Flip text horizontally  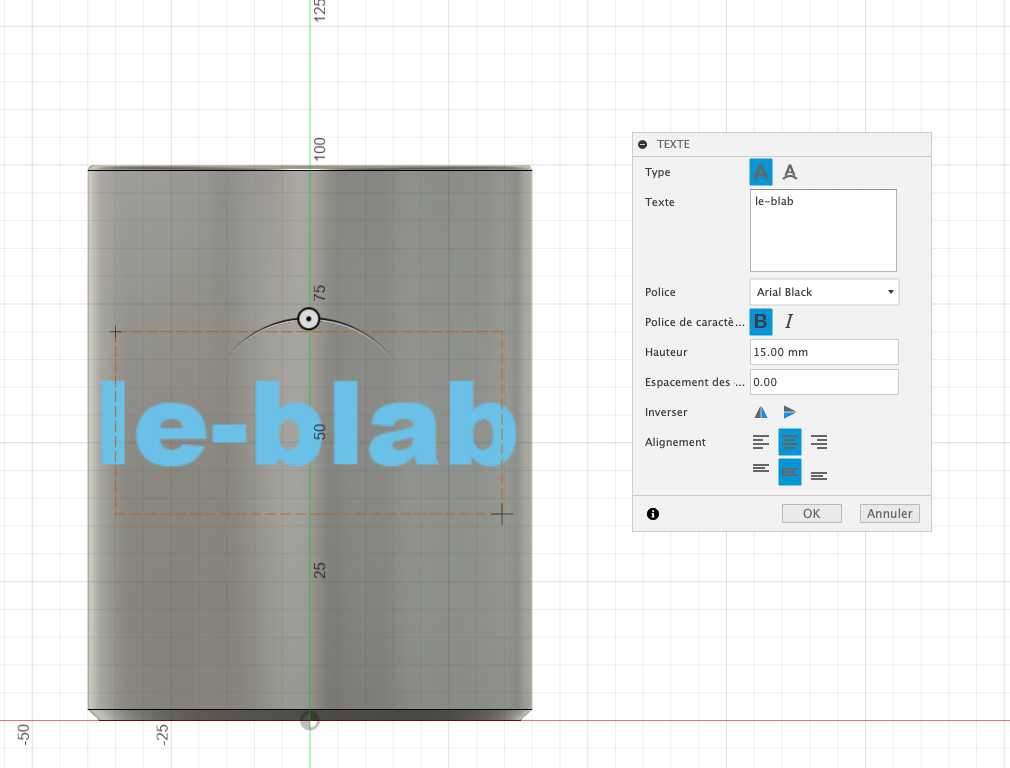coord(761,412)
